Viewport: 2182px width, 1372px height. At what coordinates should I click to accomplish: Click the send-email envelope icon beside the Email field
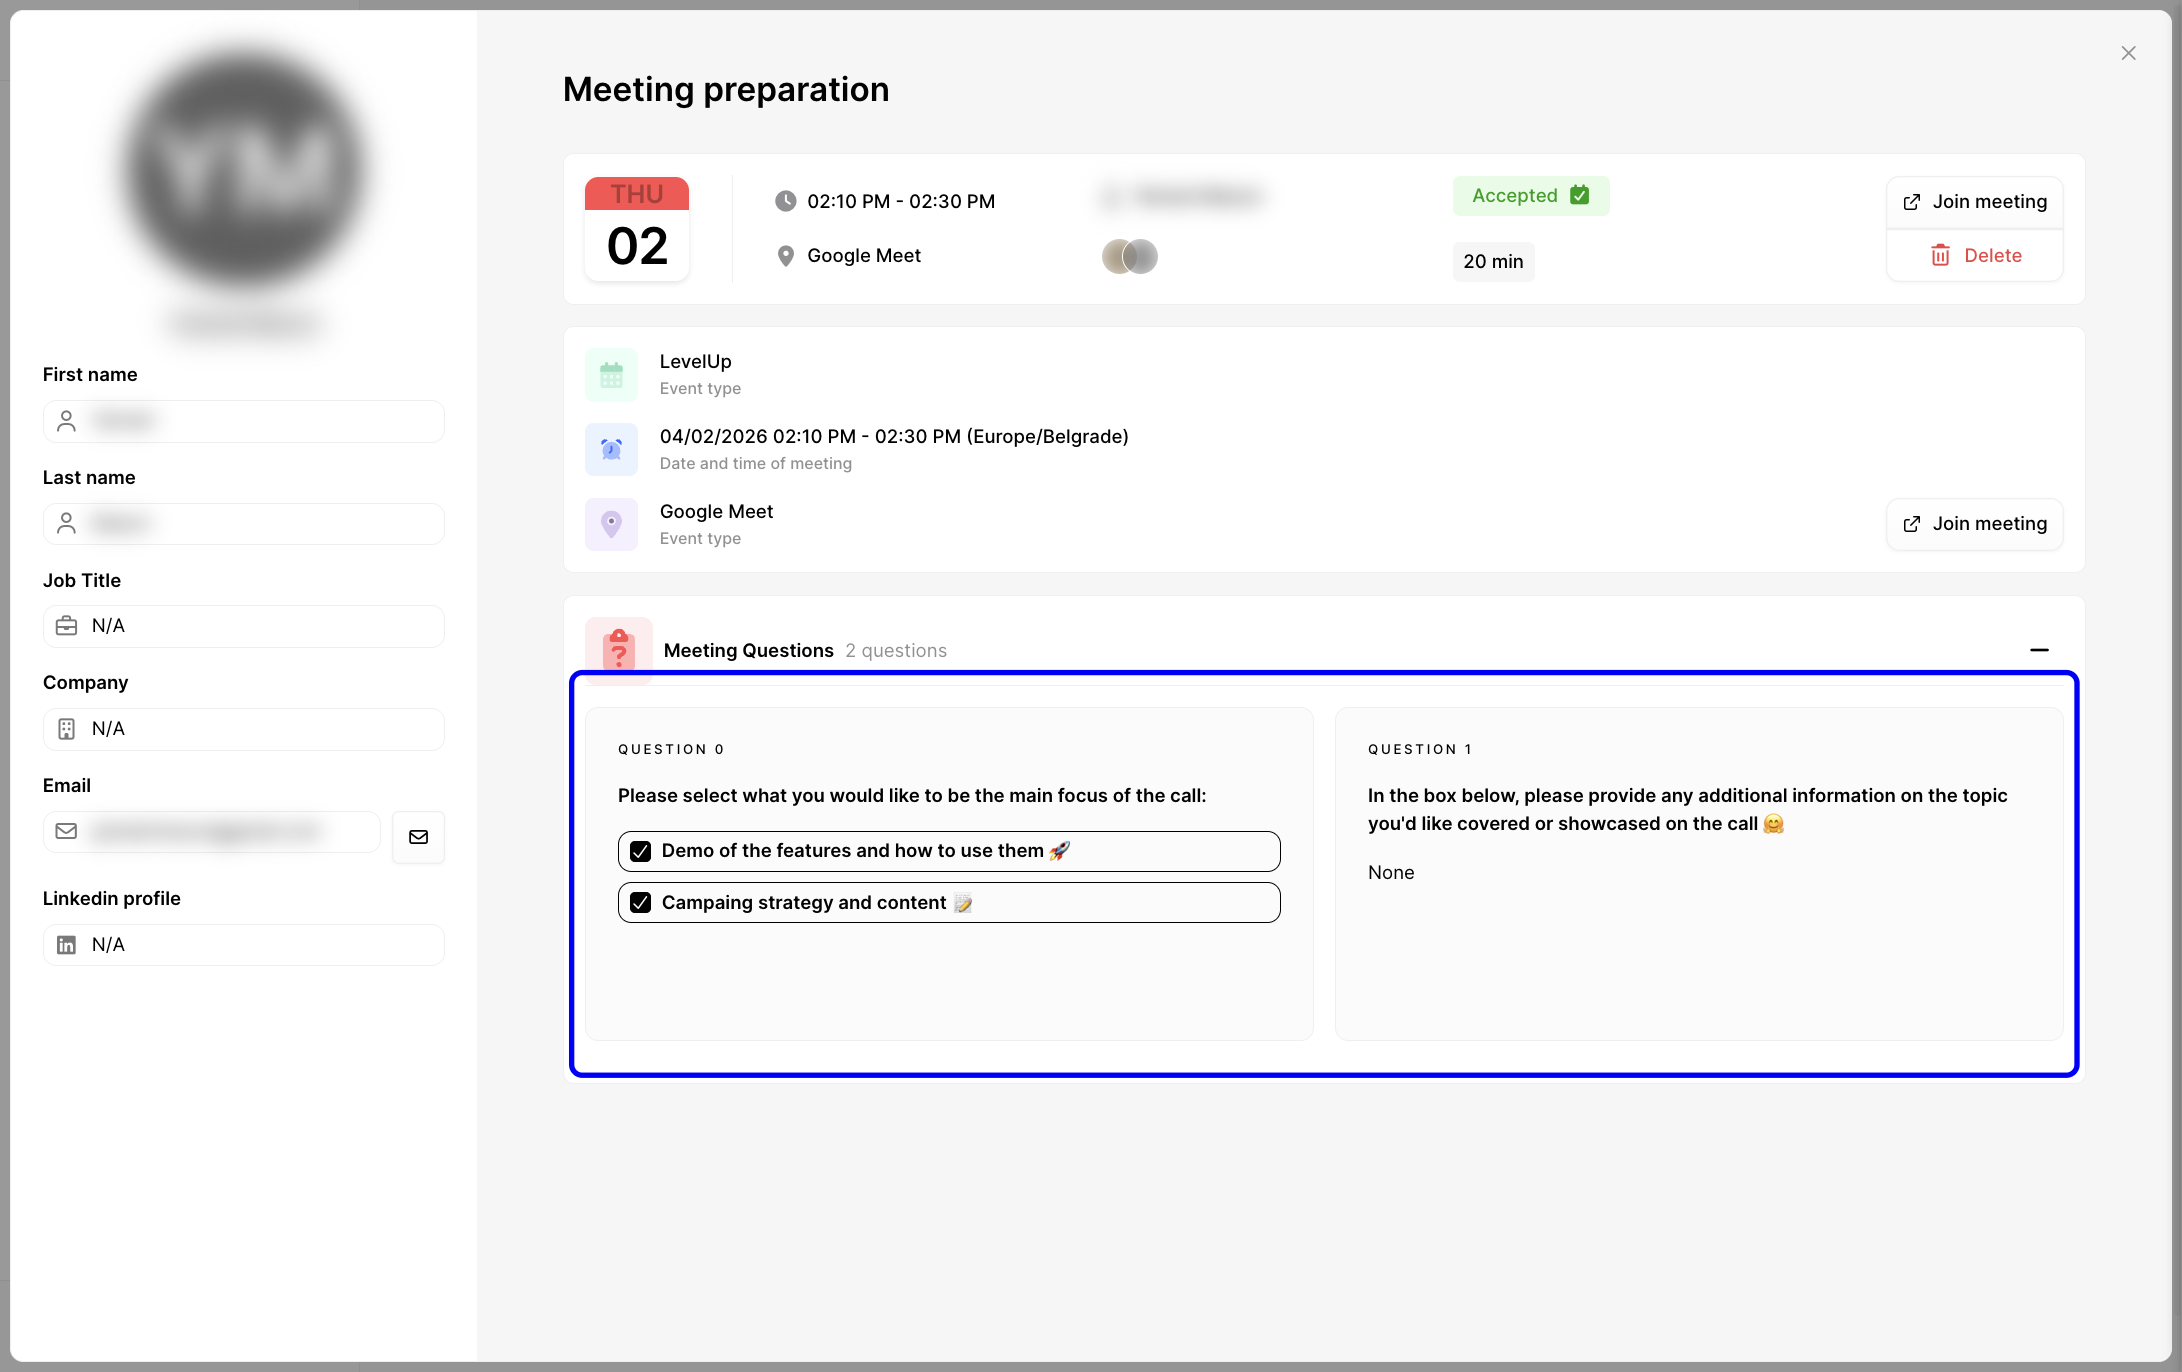(418, 837)
